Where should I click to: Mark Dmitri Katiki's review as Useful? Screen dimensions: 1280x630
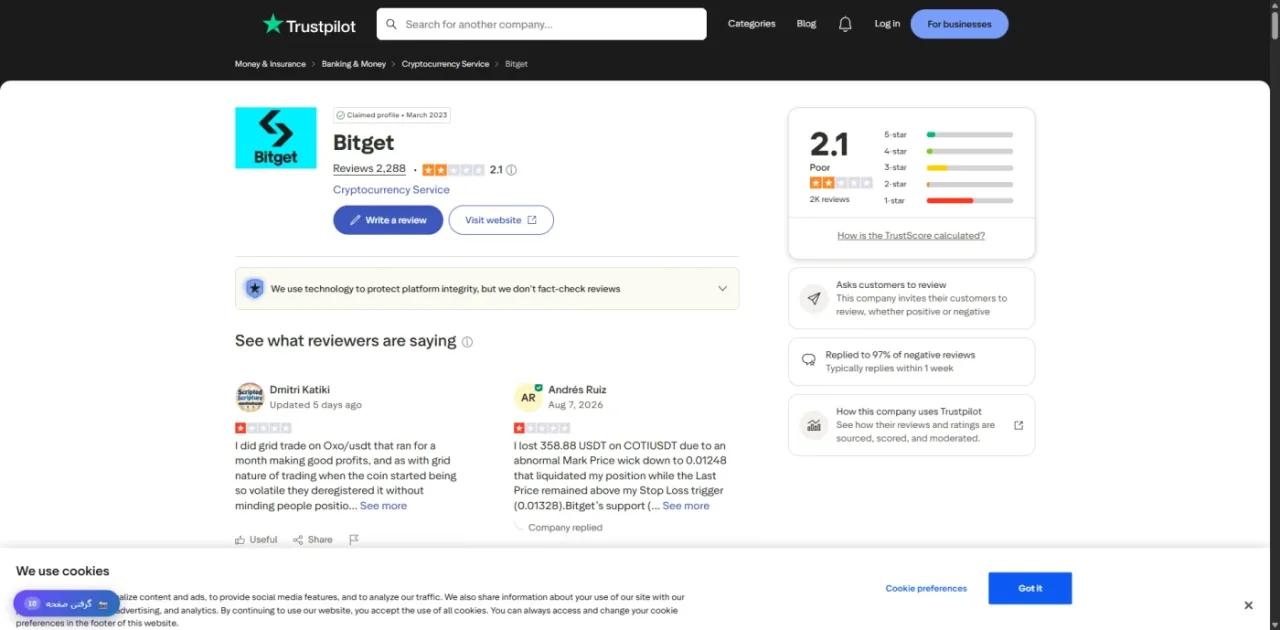256,540
